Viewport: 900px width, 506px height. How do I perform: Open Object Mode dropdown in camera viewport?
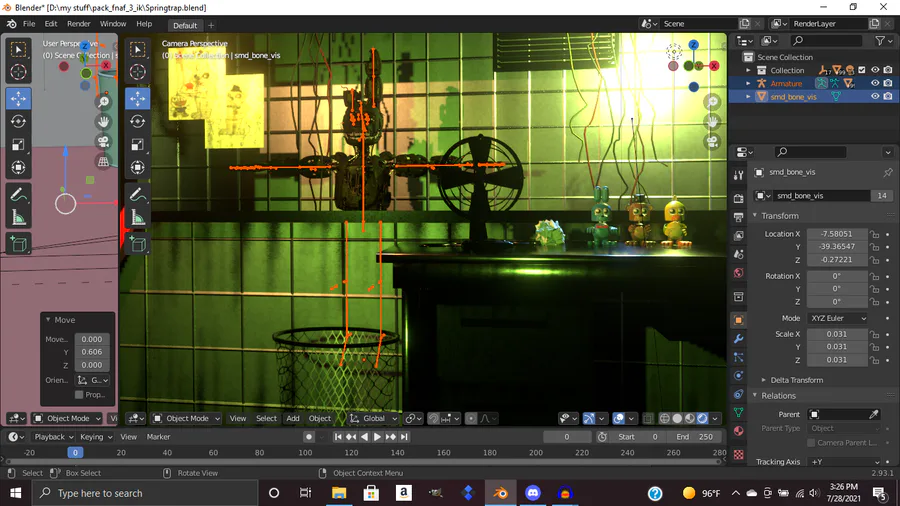(186, 418)
